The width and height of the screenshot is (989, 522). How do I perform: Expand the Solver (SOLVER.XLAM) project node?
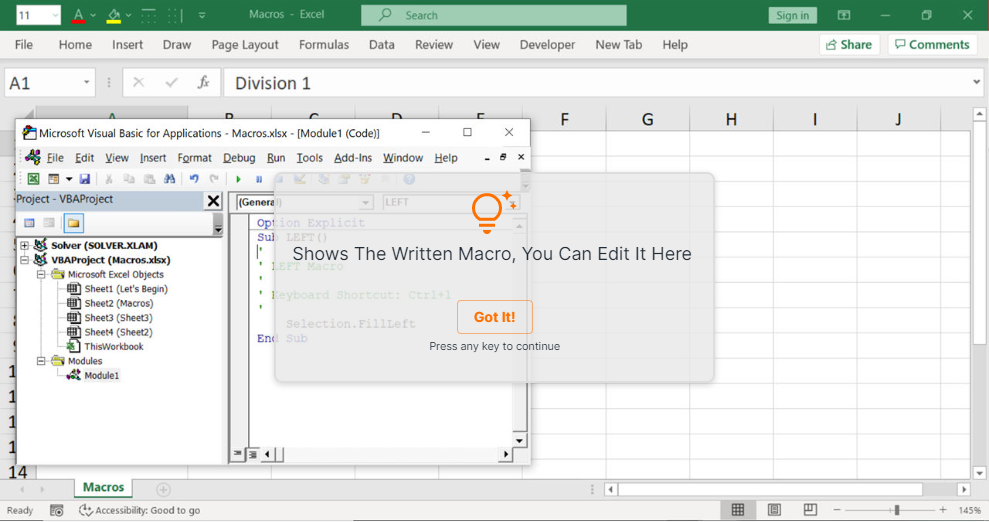(x=25, y=245)
